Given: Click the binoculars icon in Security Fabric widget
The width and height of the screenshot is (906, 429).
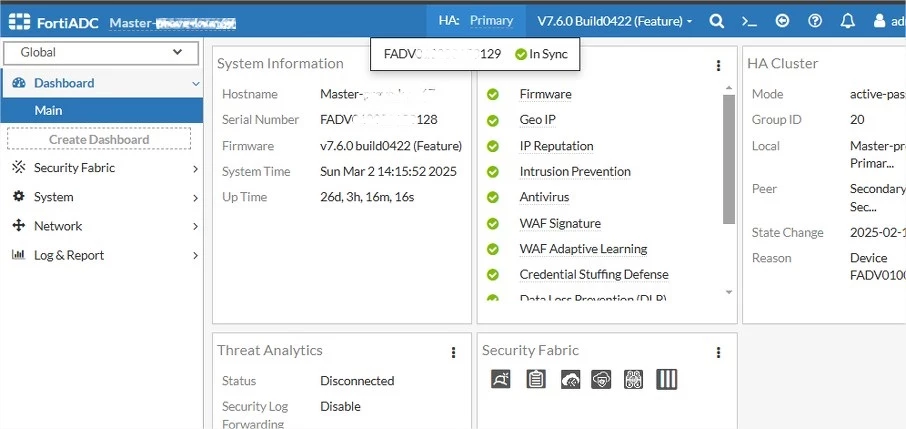Looking at the screenshot, I should pyautogui.click(x=633, y=379).
